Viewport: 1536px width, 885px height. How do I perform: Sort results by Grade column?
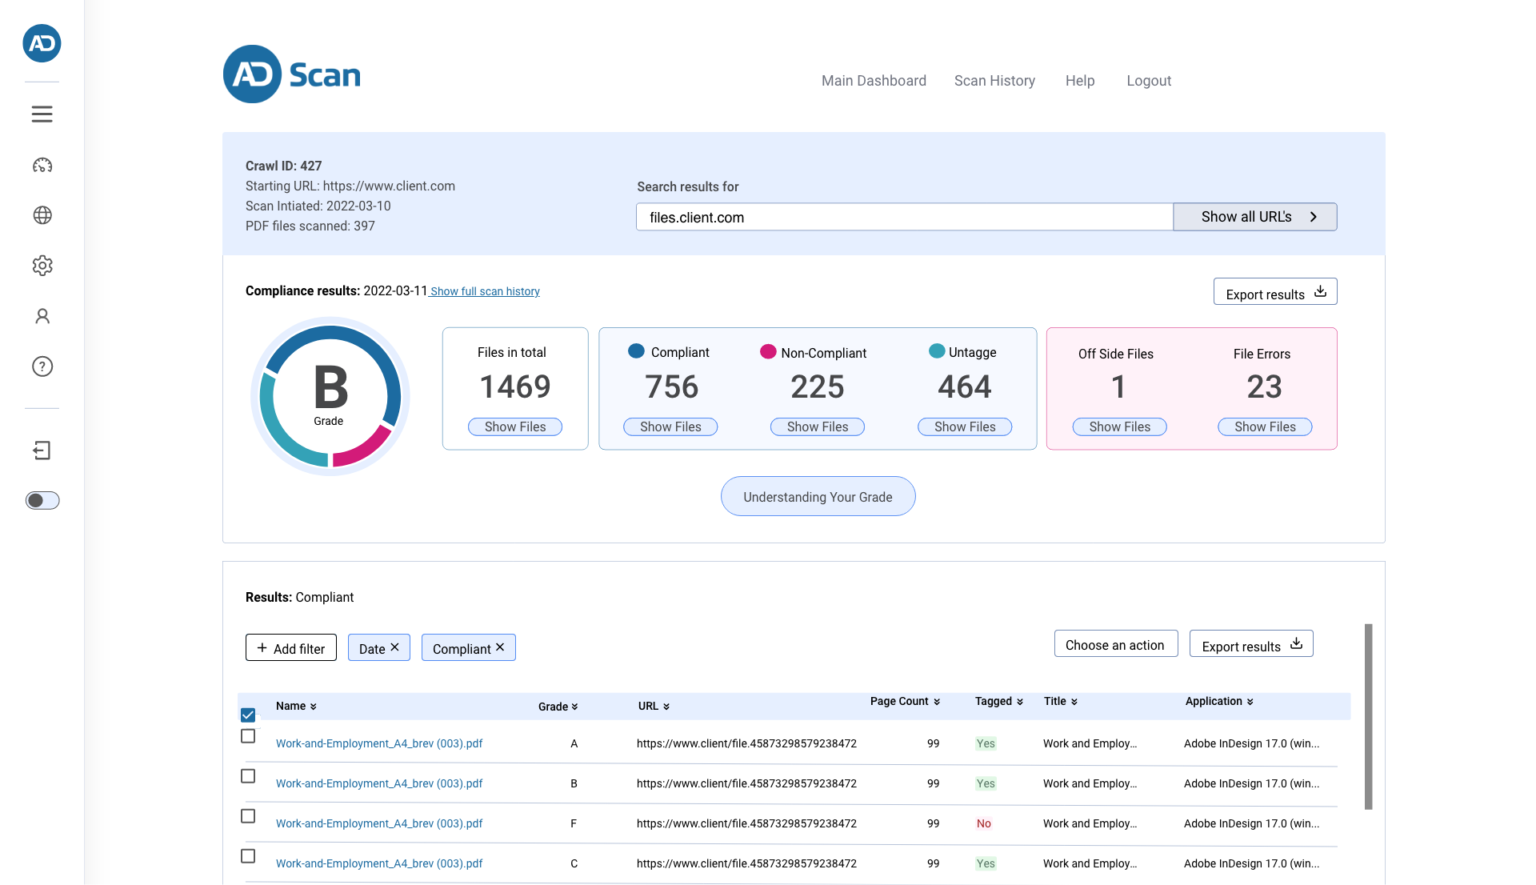click(557, 707)
